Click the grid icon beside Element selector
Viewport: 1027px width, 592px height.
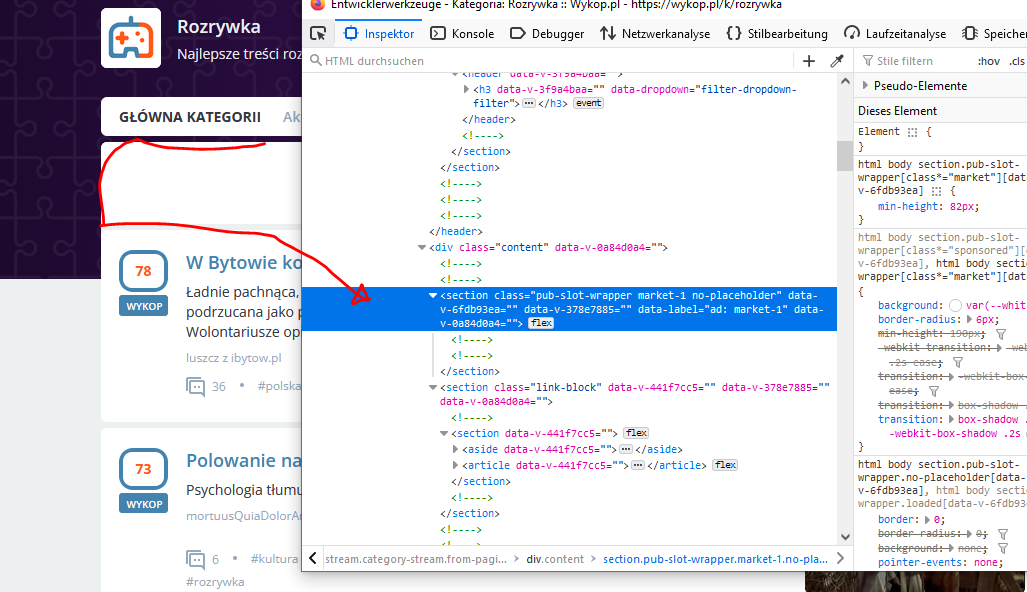(912, 131)
